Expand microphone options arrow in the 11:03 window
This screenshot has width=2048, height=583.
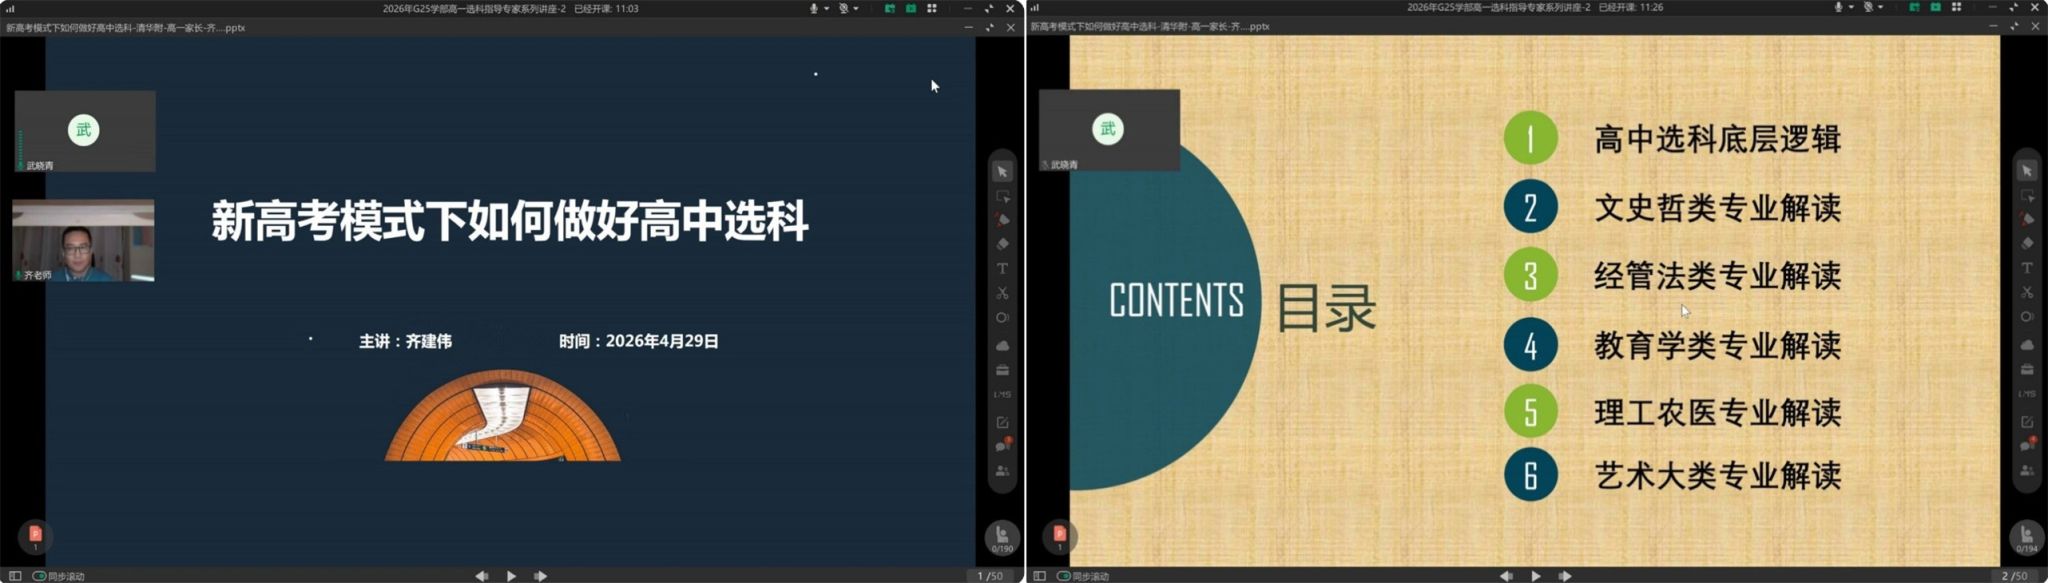pos(826,8)
